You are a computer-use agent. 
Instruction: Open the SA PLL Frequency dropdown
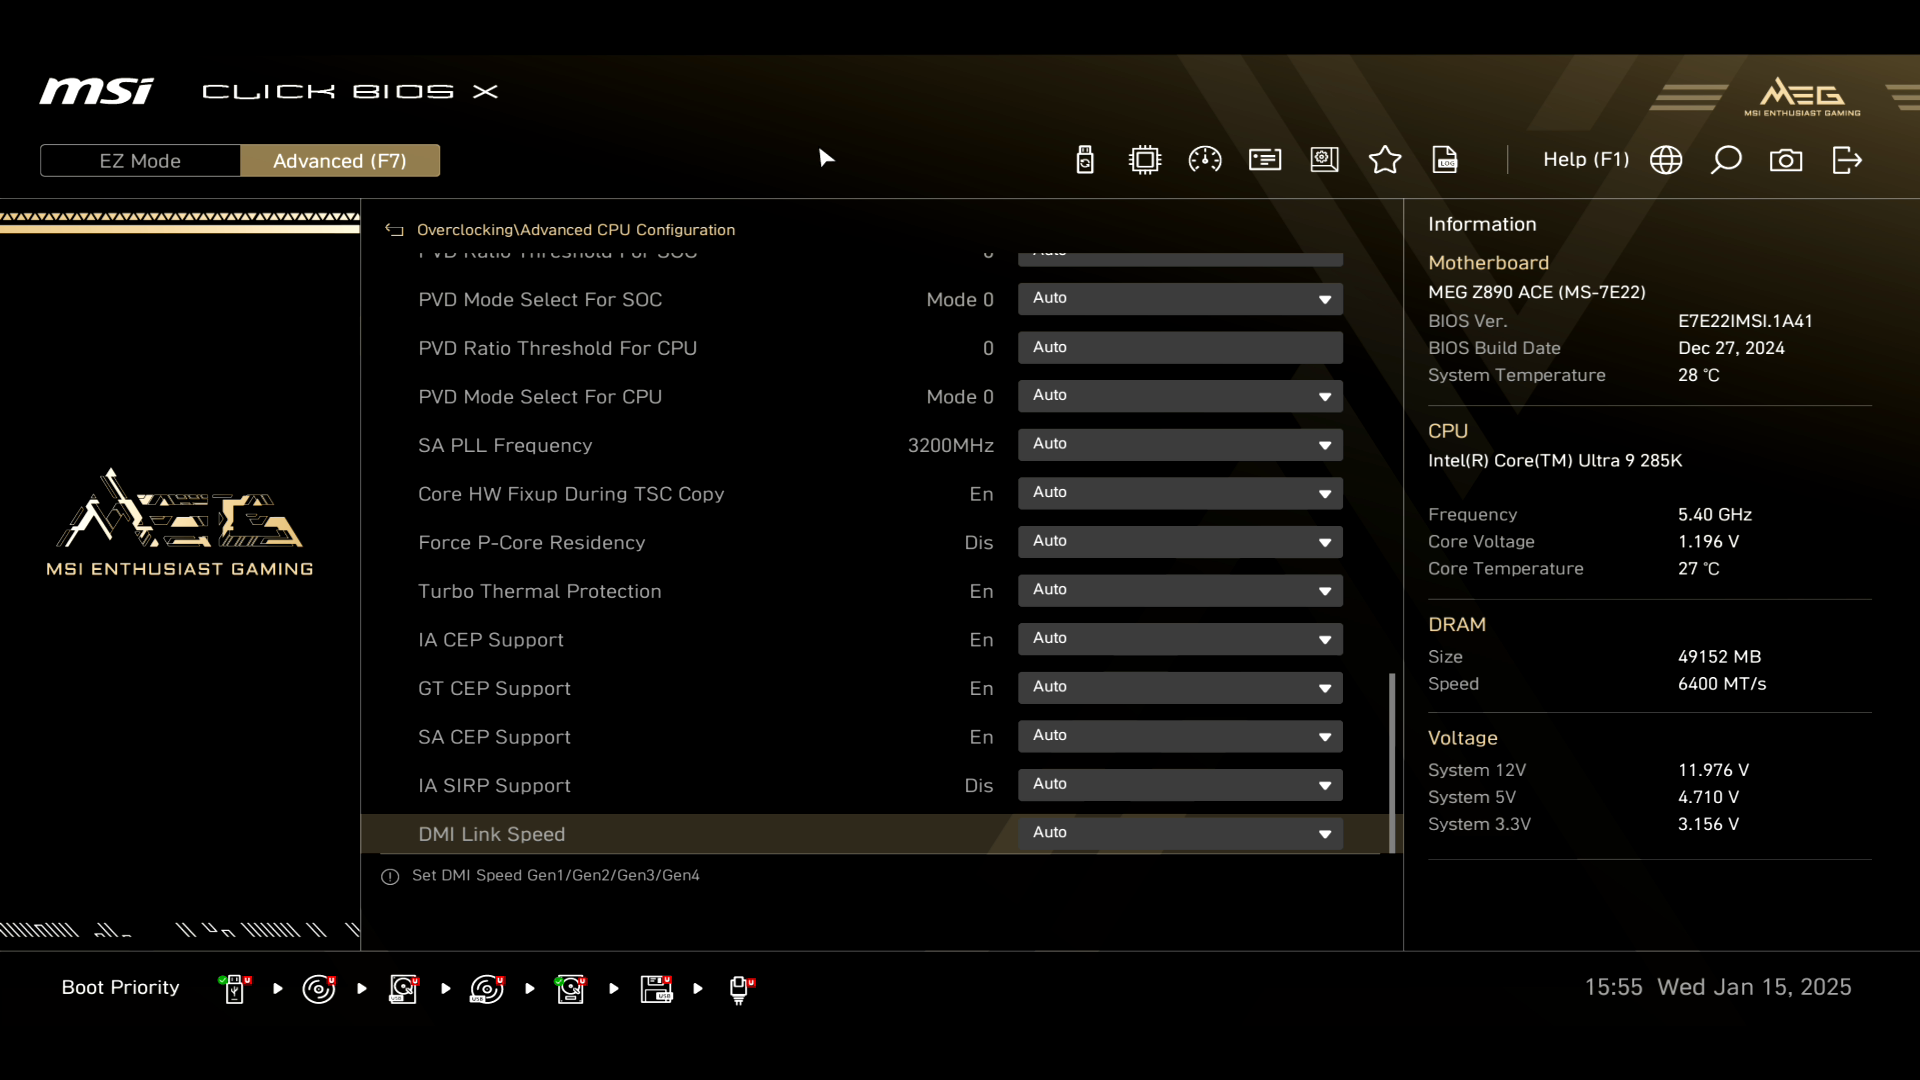click(1180, 444)
